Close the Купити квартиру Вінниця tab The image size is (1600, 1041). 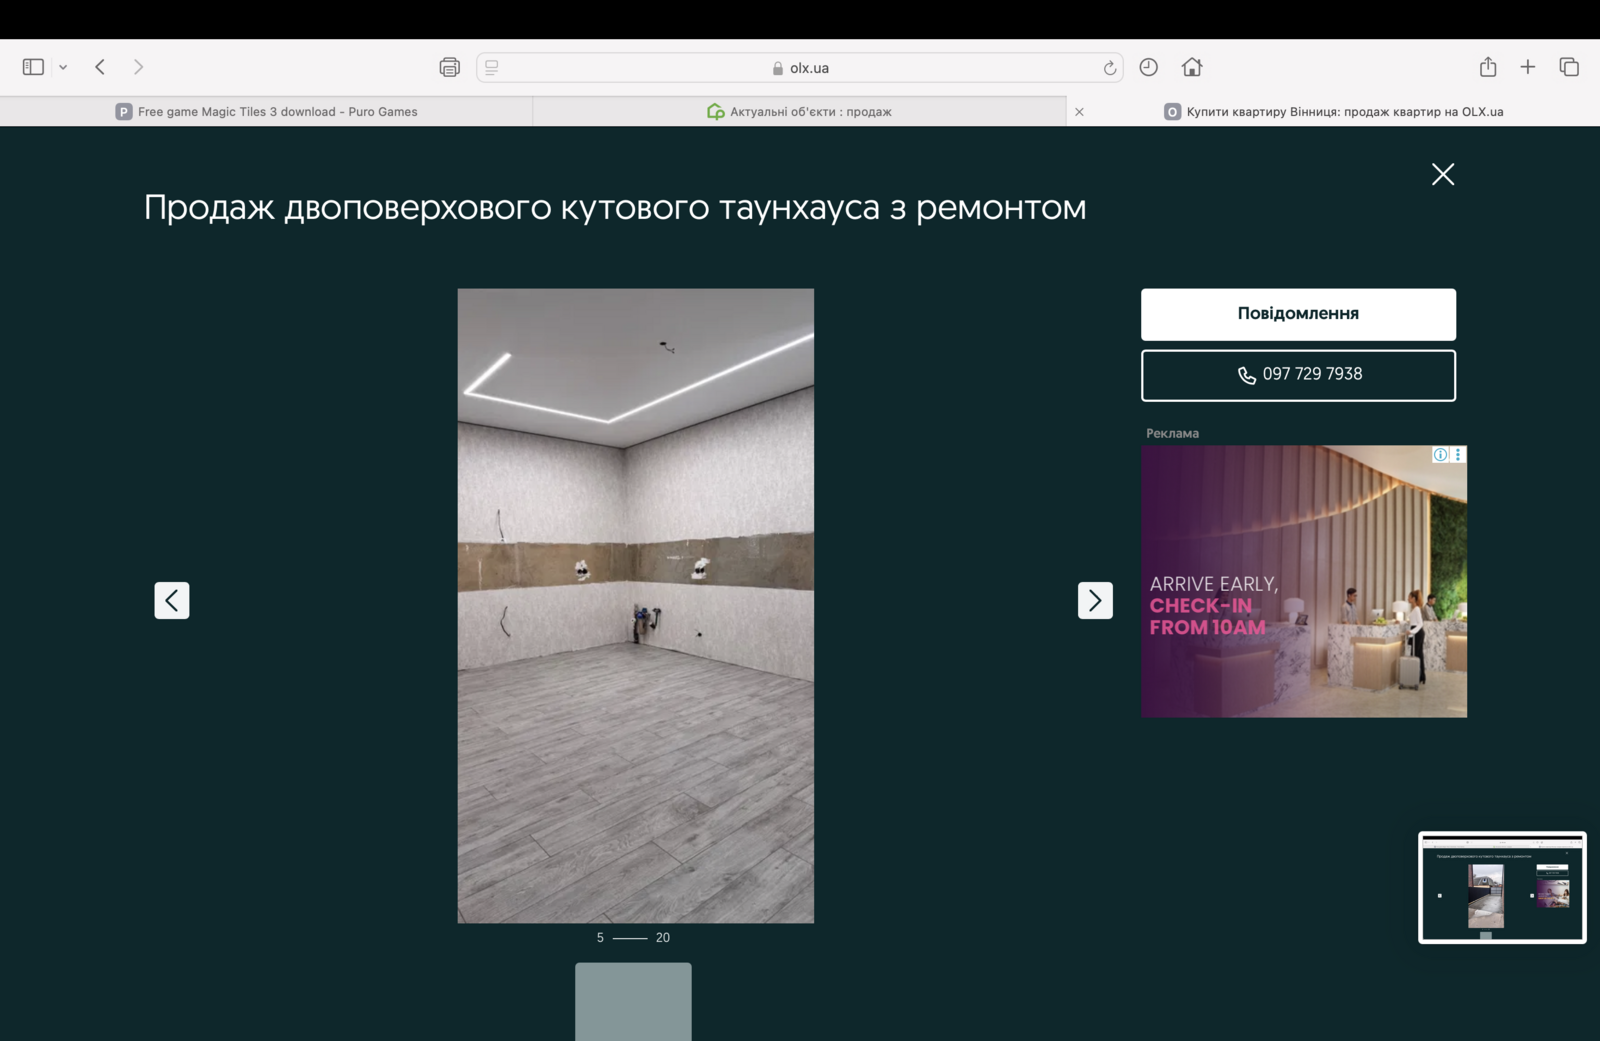point(1079,112)
